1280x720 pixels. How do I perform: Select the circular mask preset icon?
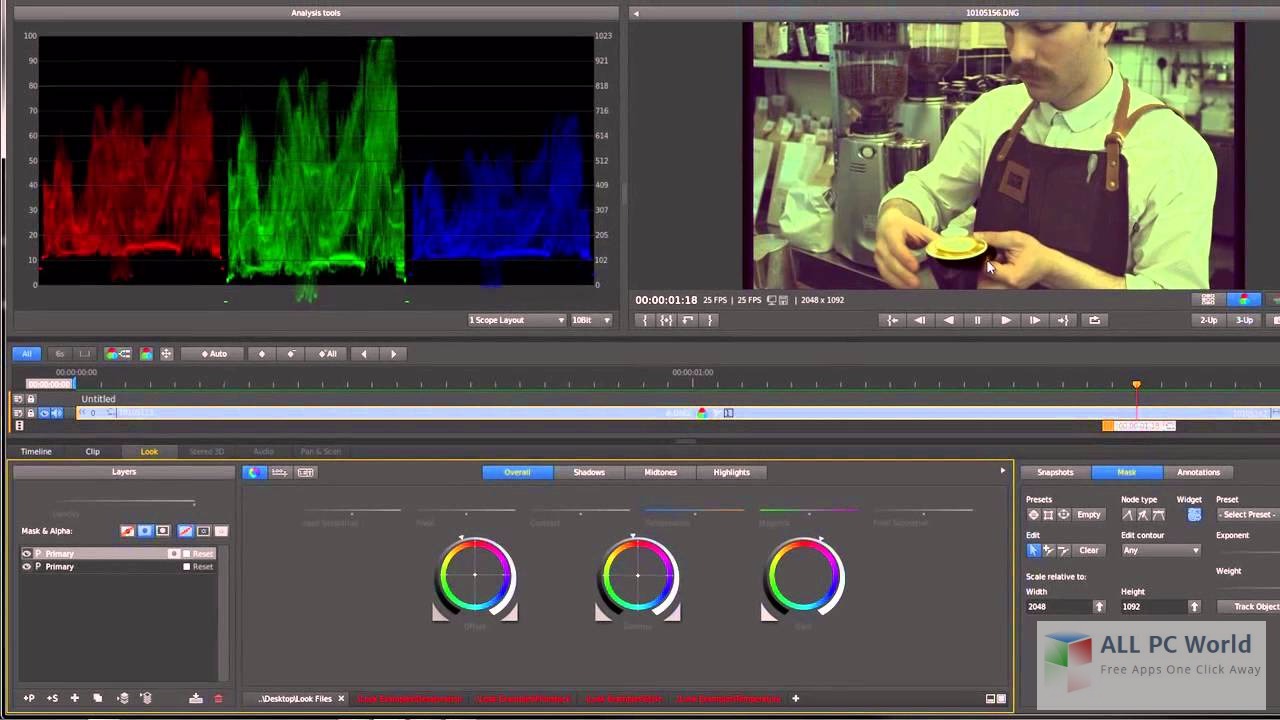pyautogui.click(x=1034, y=514)
